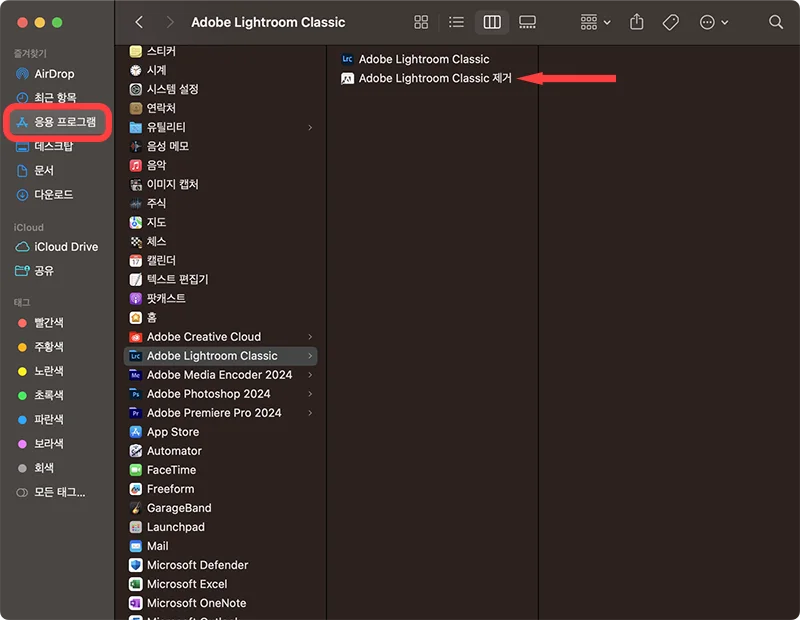Image resolution: width=800 pixels, height=620 pixels.
Task: Switch Finder to gallery view
Action: click(527, 22)
